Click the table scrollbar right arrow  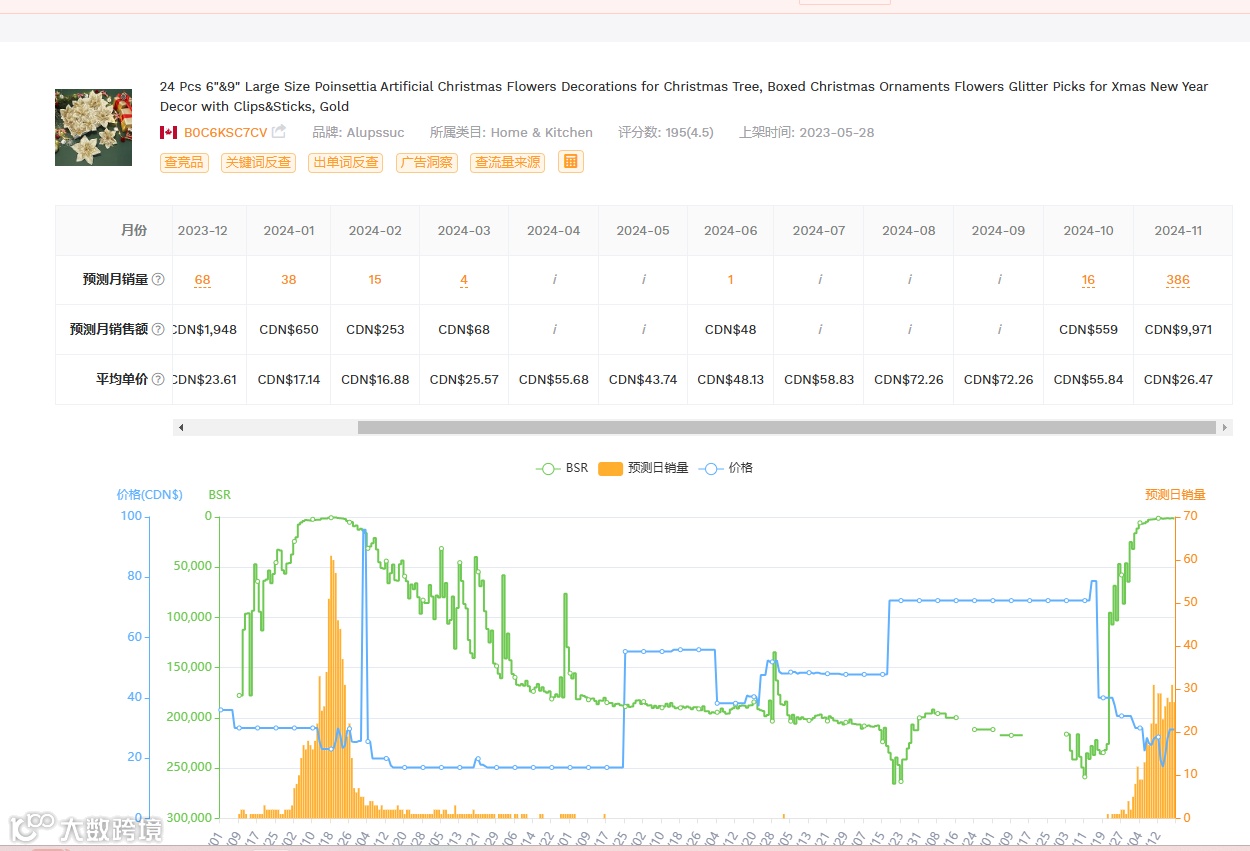click(1224, 427)
